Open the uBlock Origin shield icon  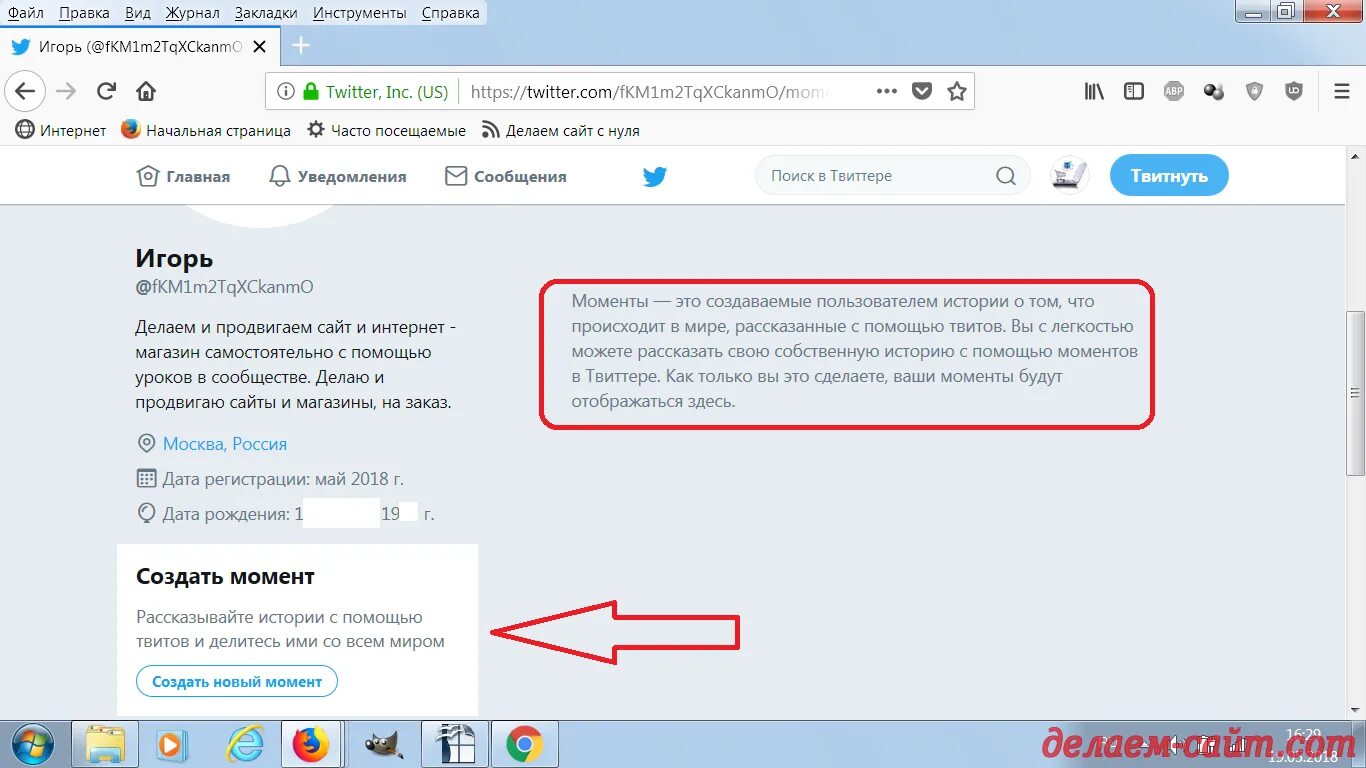point(1294,91)
